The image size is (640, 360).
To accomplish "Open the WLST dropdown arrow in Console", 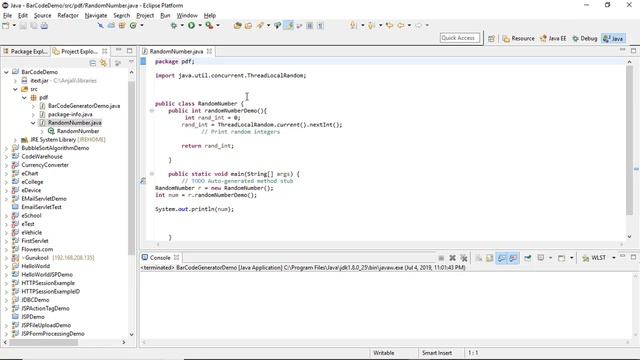I will 613,258.
